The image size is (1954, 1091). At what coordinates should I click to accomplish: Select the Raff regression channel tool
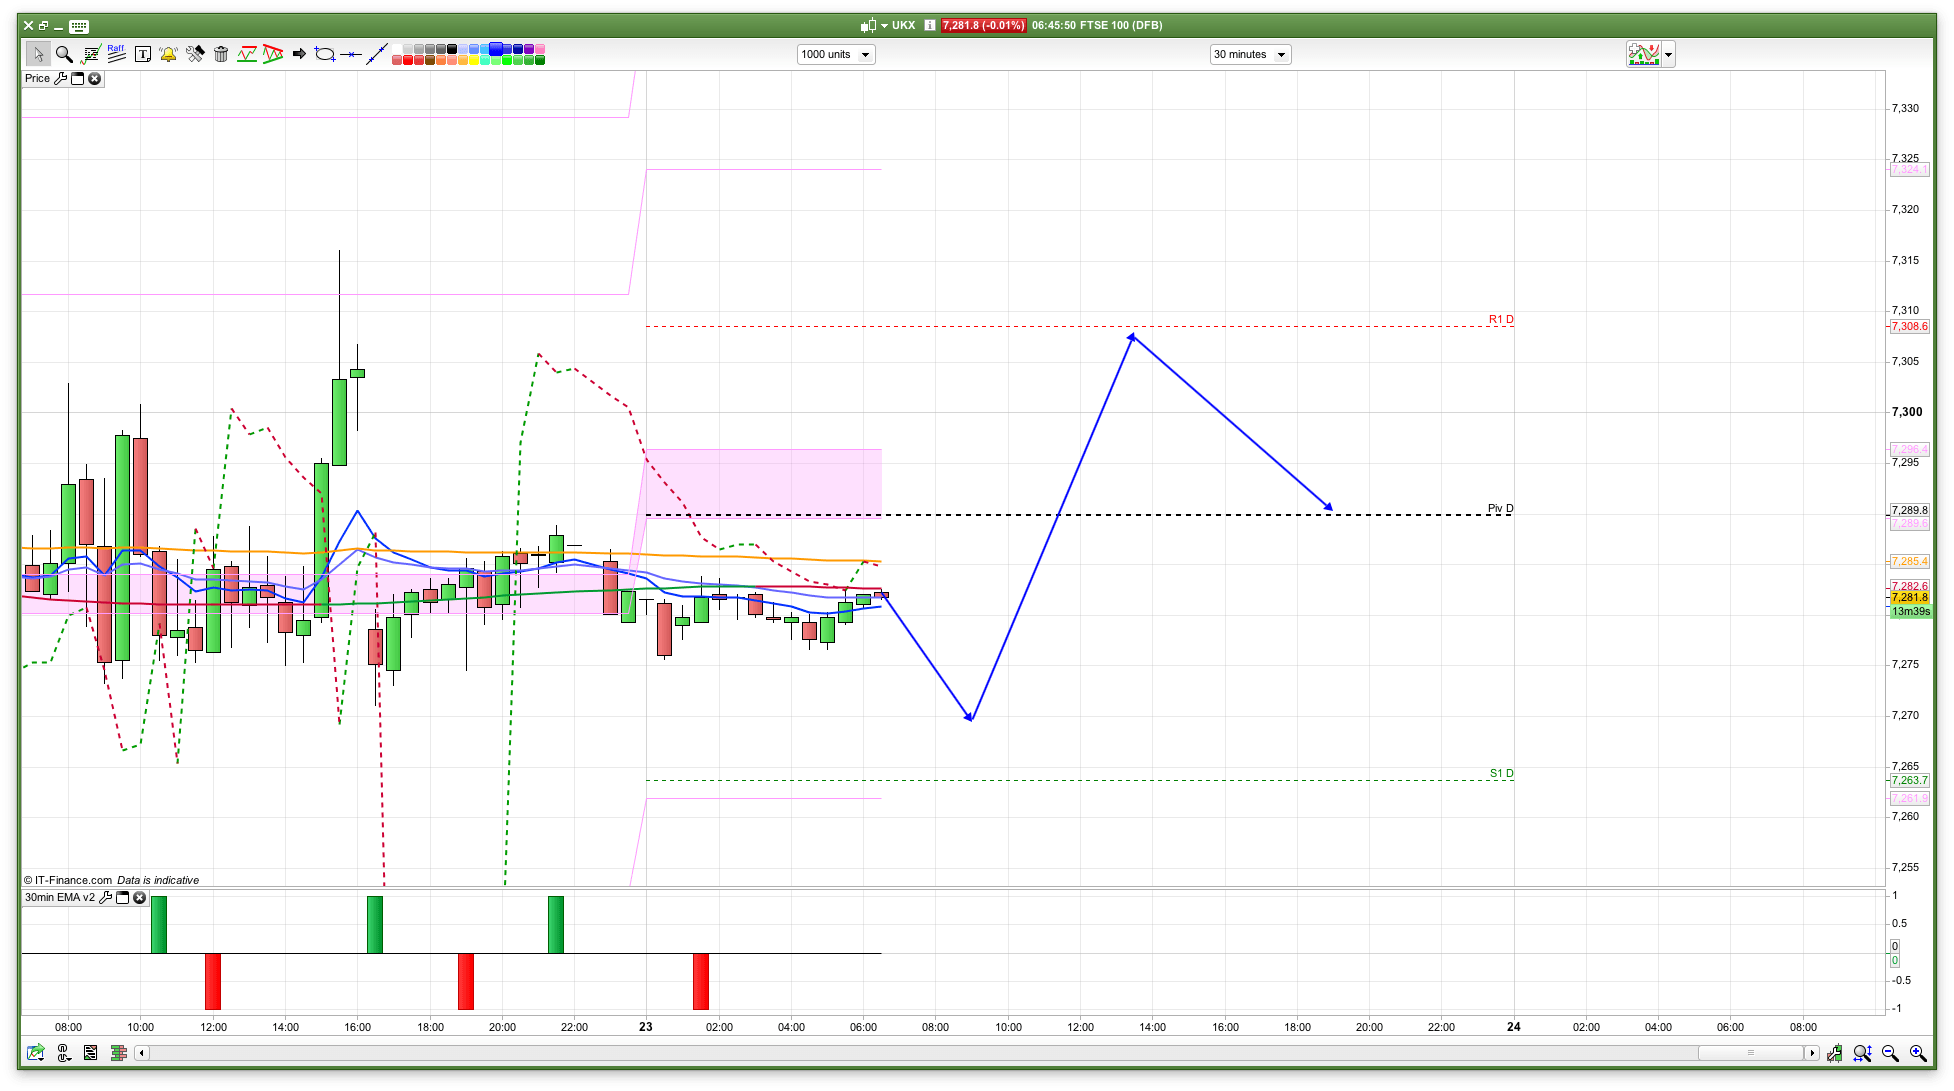(x=116, y=54)
